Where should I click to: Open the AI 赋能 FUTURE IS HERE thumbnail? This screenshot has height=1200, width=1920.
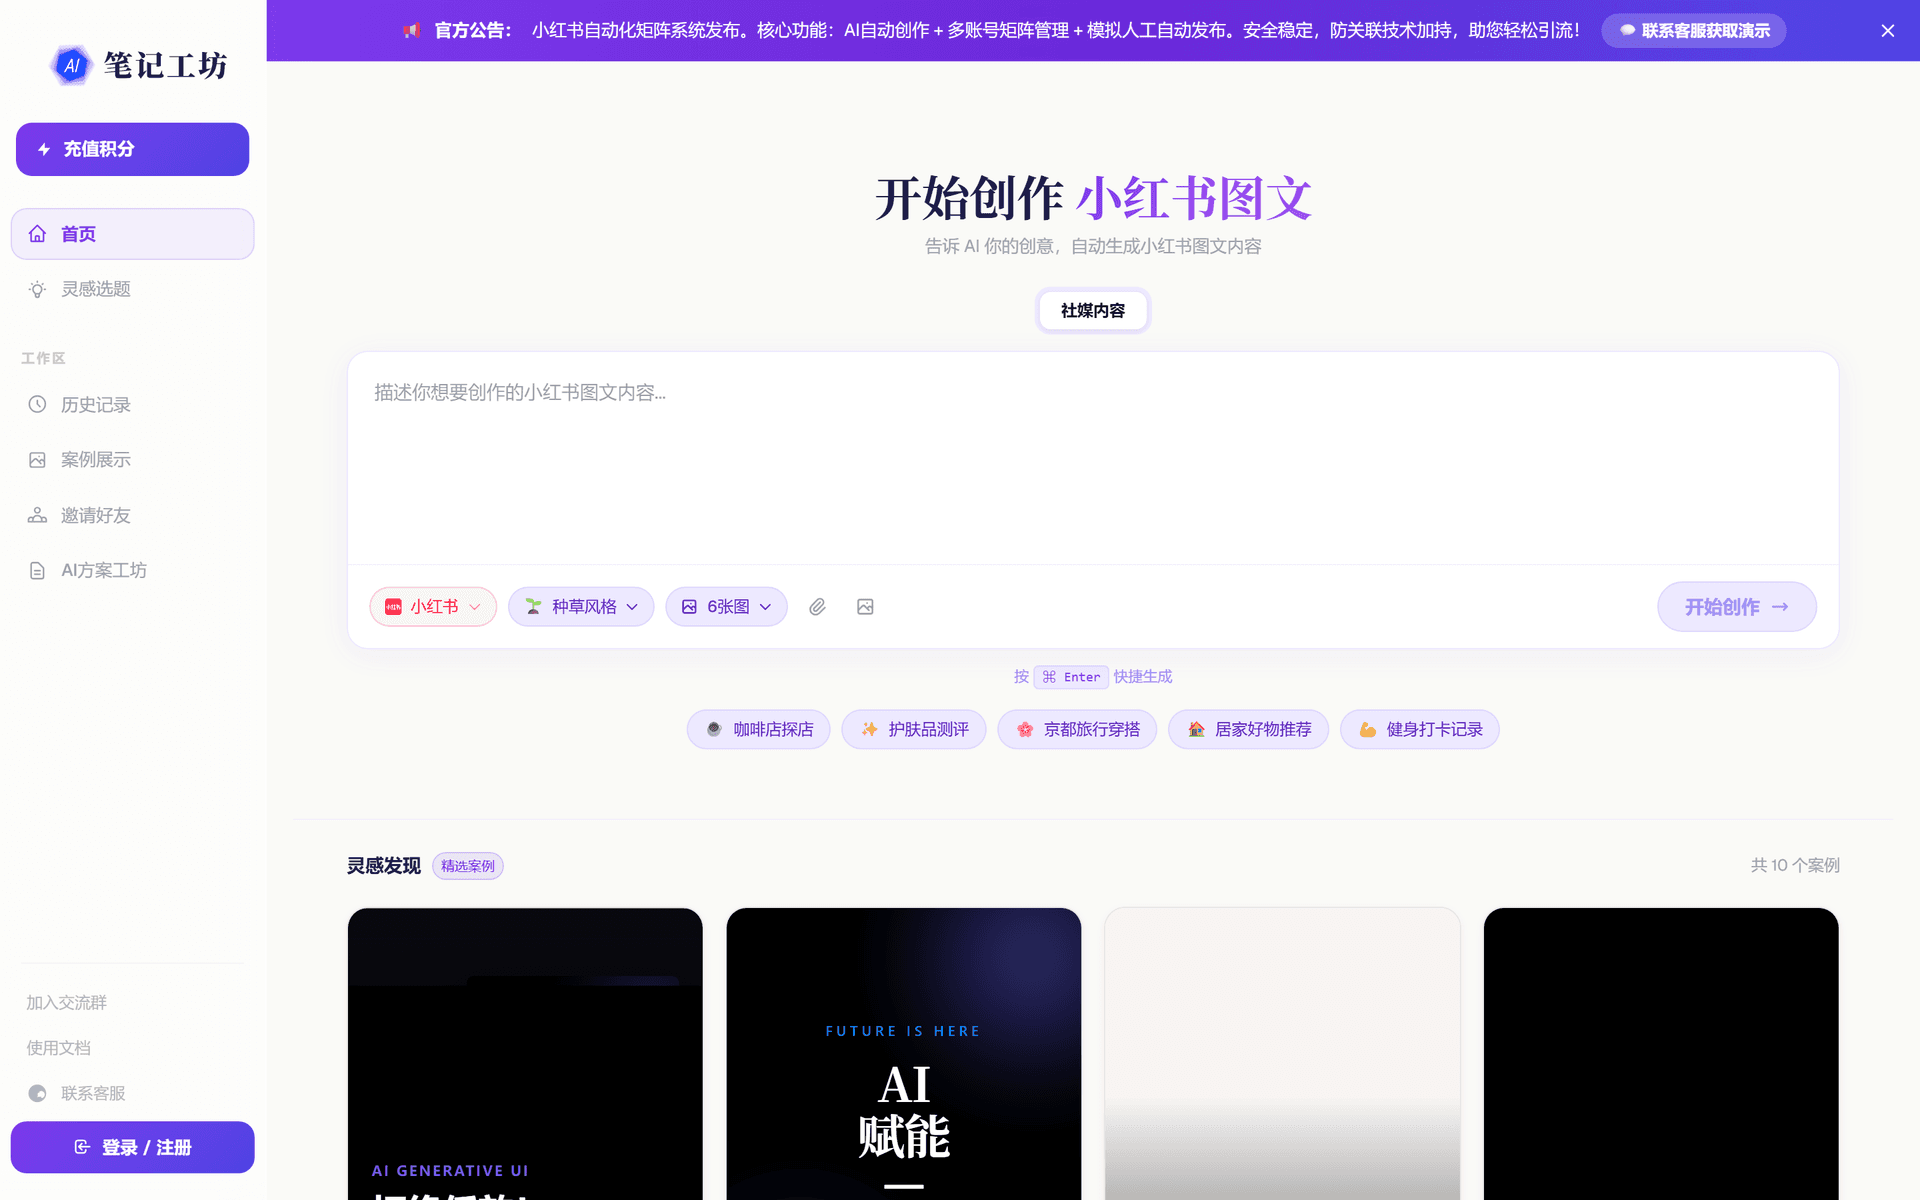coord(904,1054)
